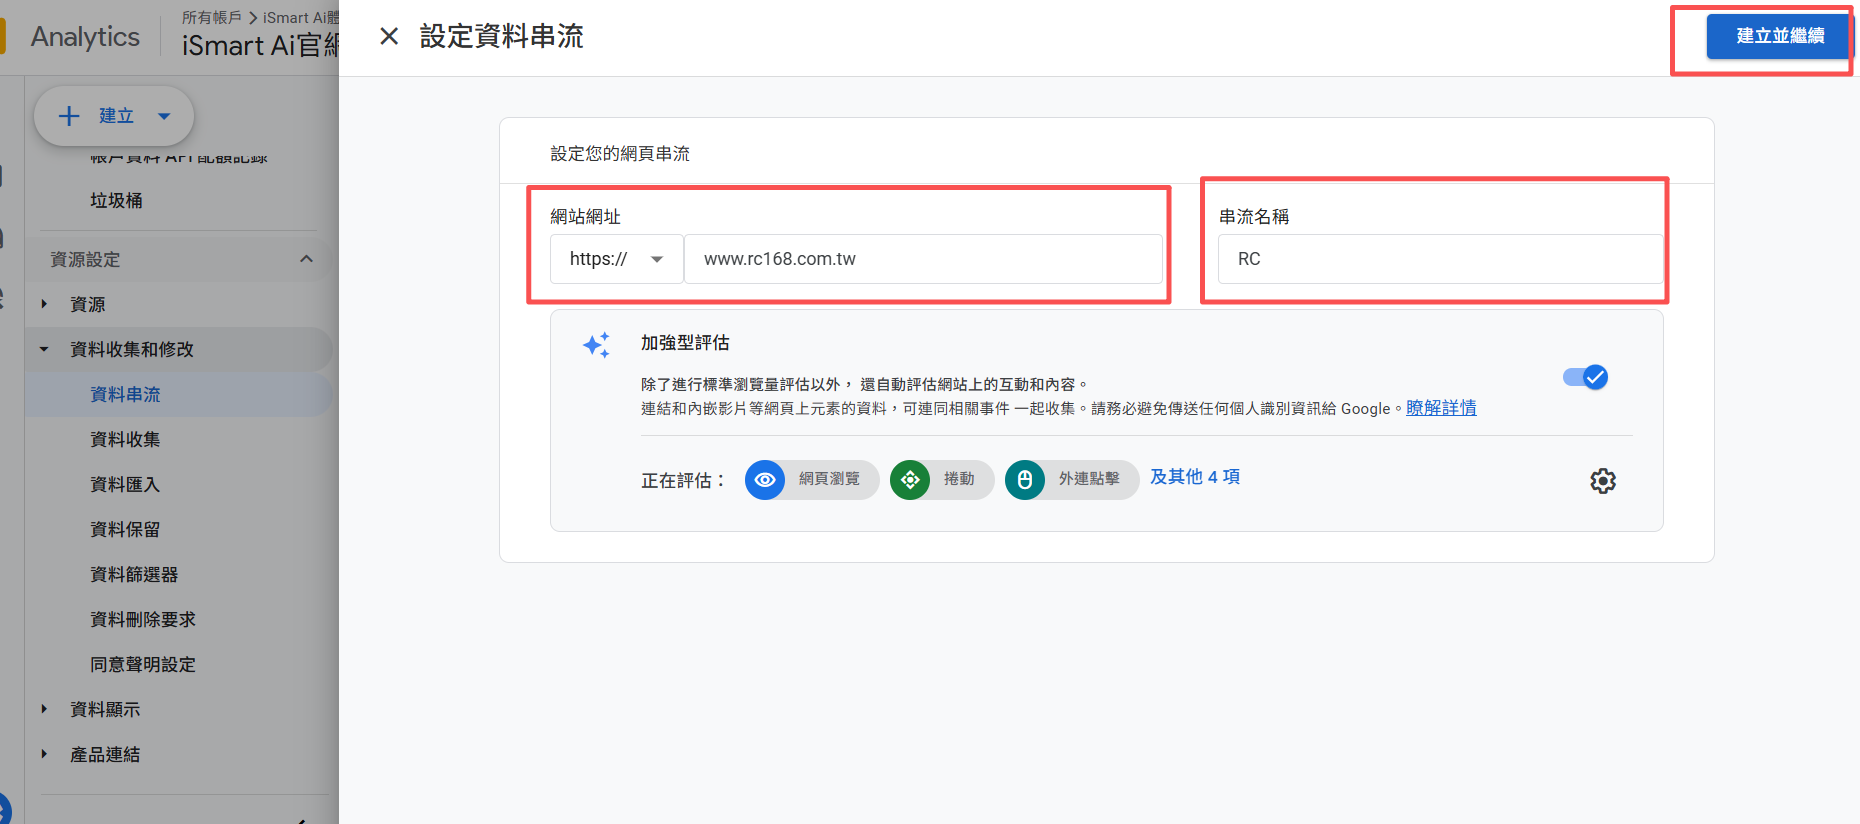1860x824 pixels.
Task: Click the 串流名稱 input field
Action: 1439,259
